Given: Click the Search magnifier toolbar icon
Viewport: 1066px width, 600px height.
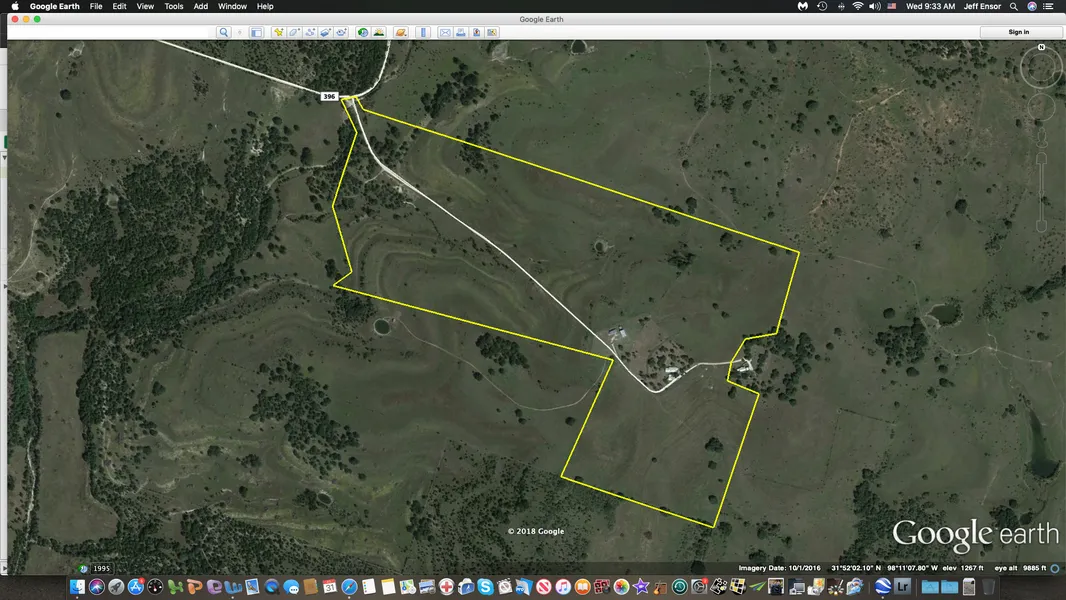Looking at the screenshot, I should [x=225, y=32].
